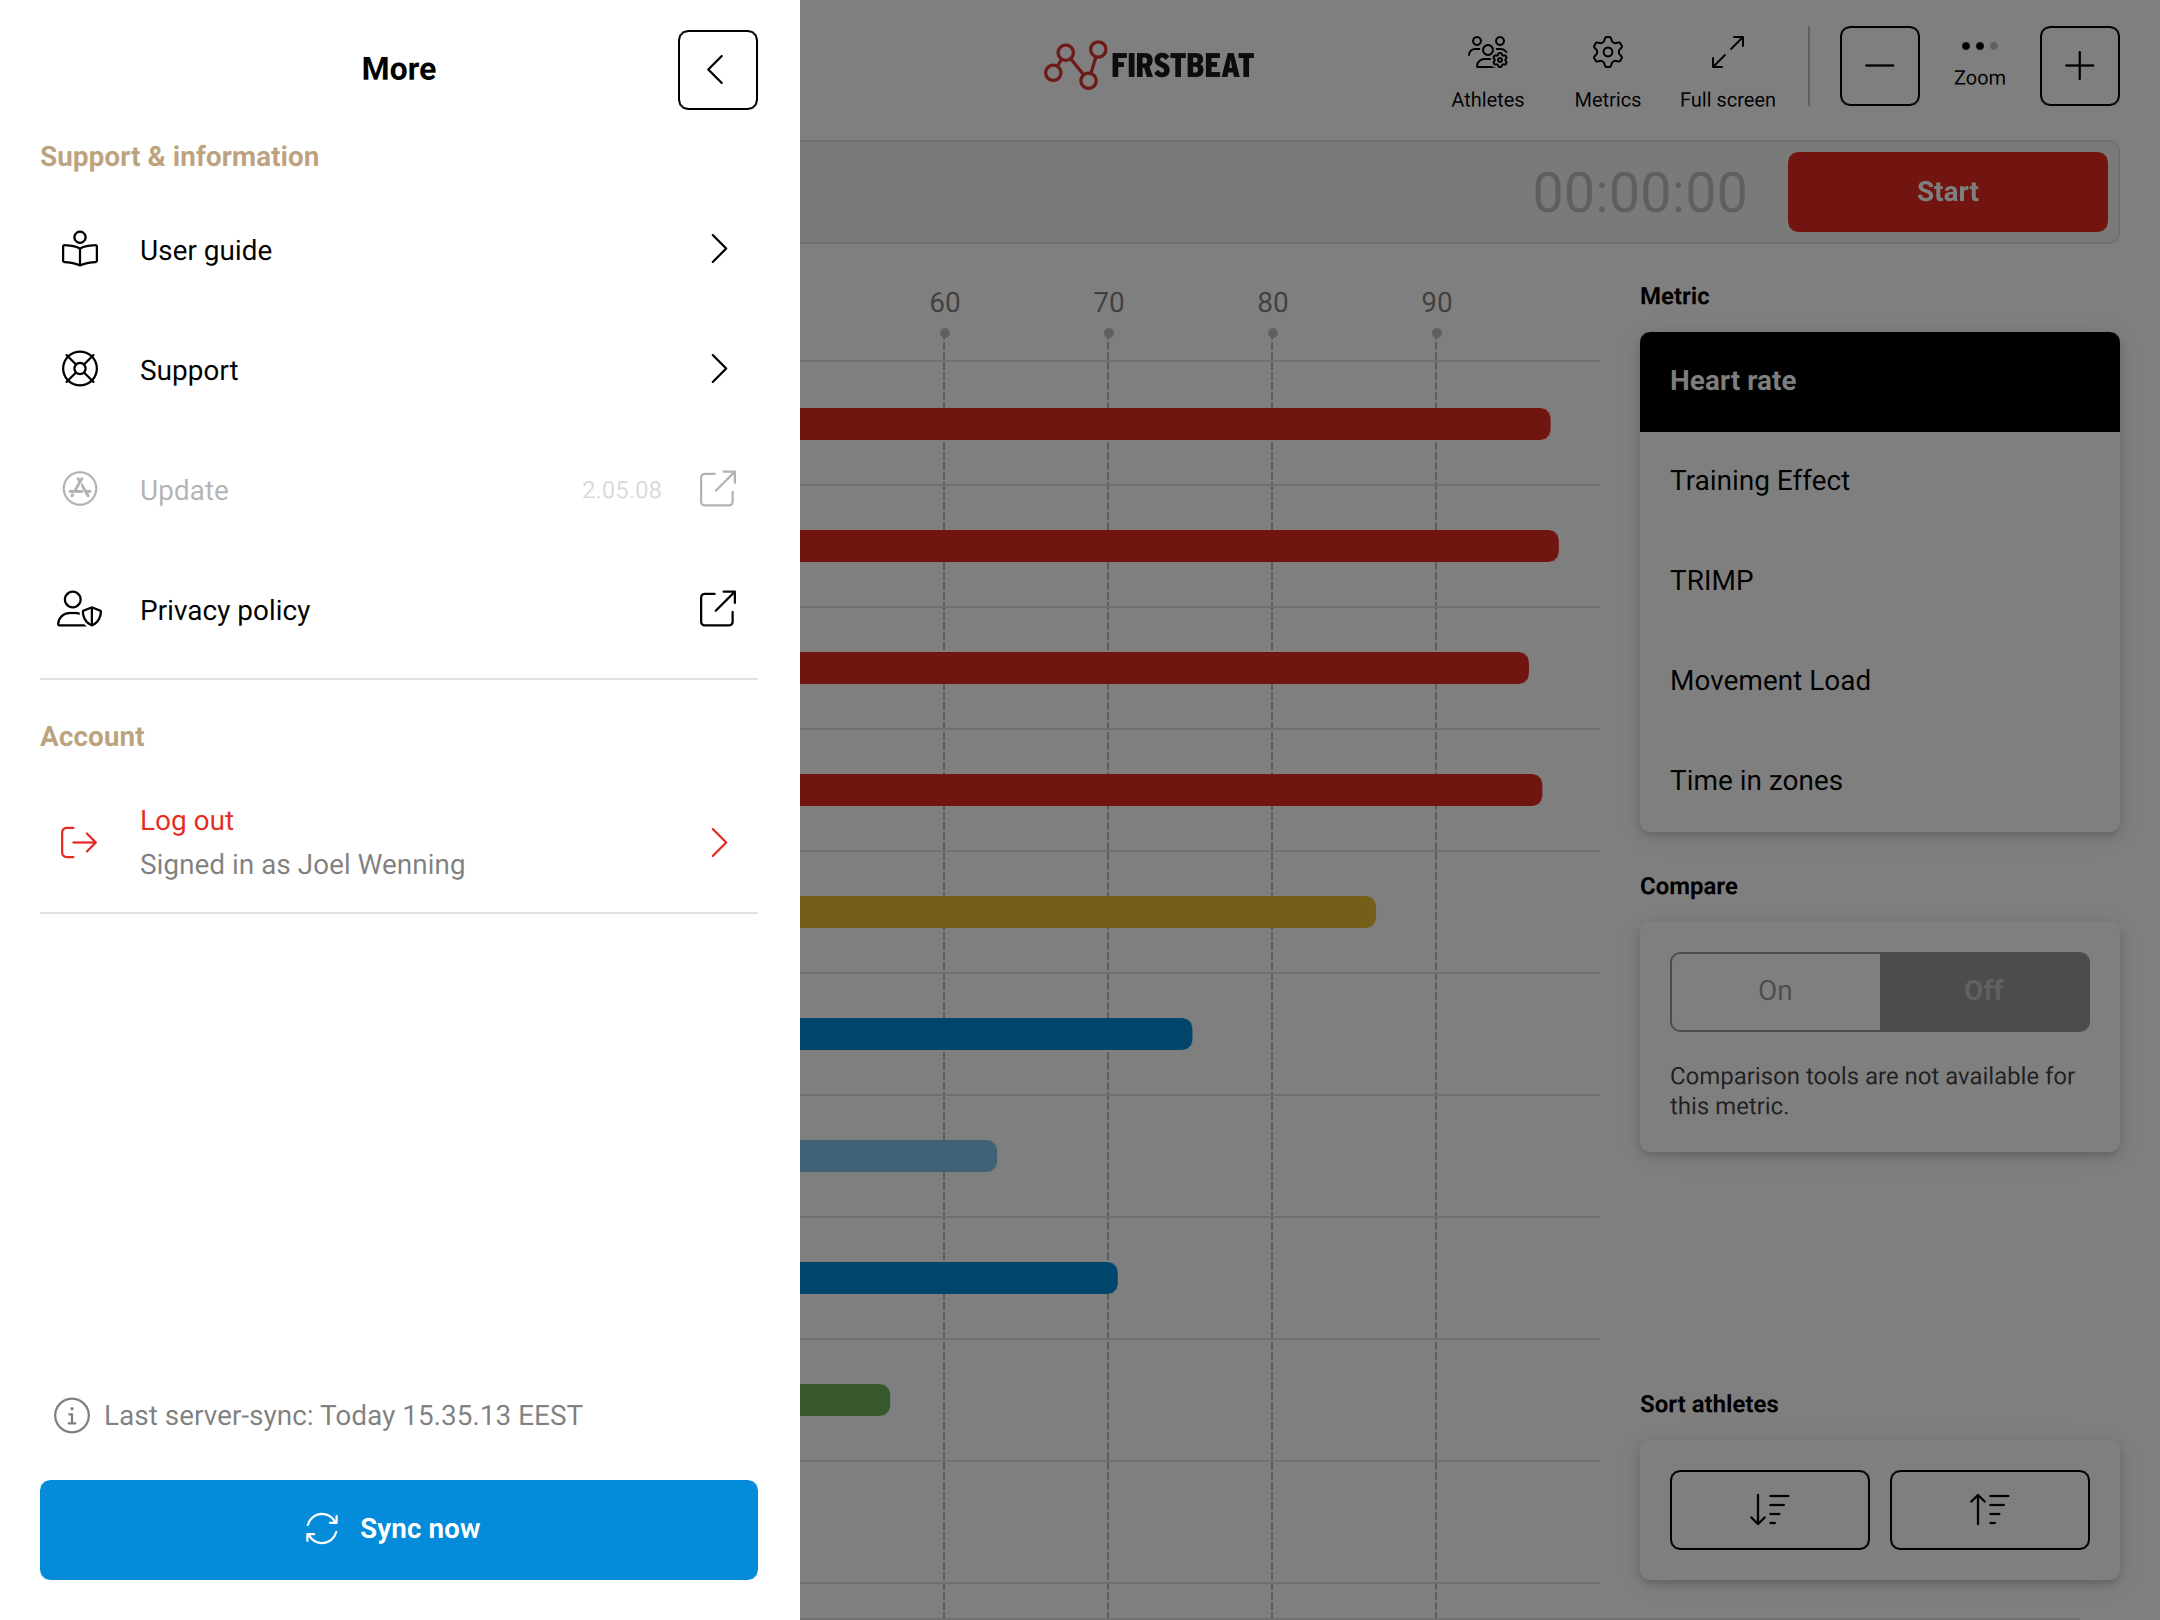The image size is (2160, 1620).
Task: Open the Athletes toolbar icon
Action: tap(1488, 72)
